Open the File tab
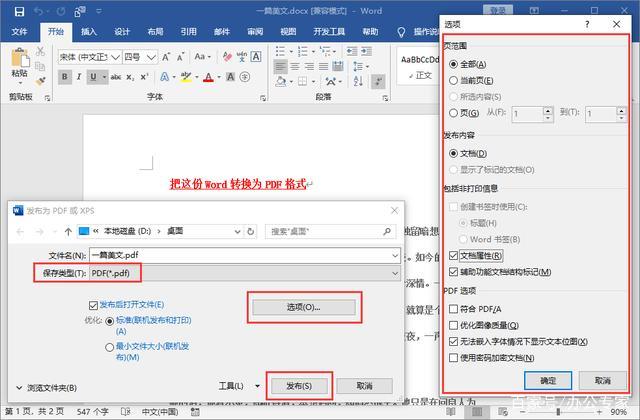Screen dimensions: 640x420 19,31
